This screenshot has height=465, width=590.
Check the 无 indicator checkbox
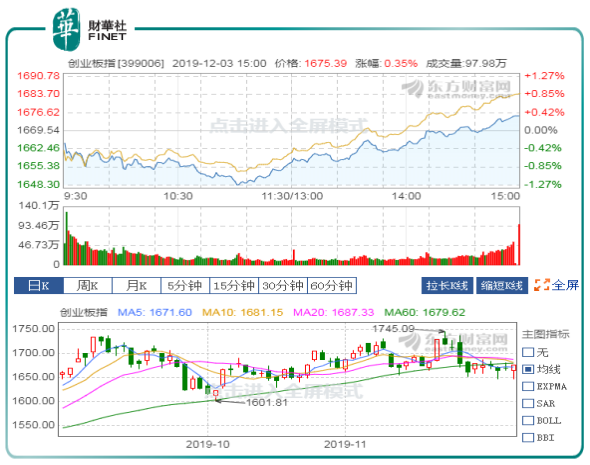528,352
